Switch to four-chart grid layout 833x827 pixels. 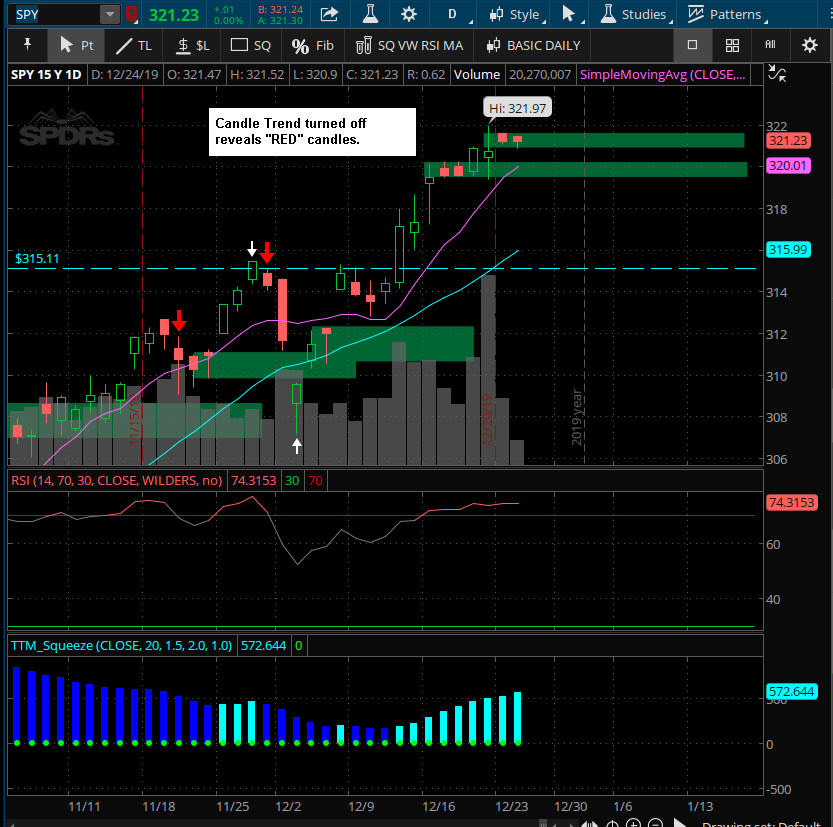pyautogui.click(x=732, y=45)
